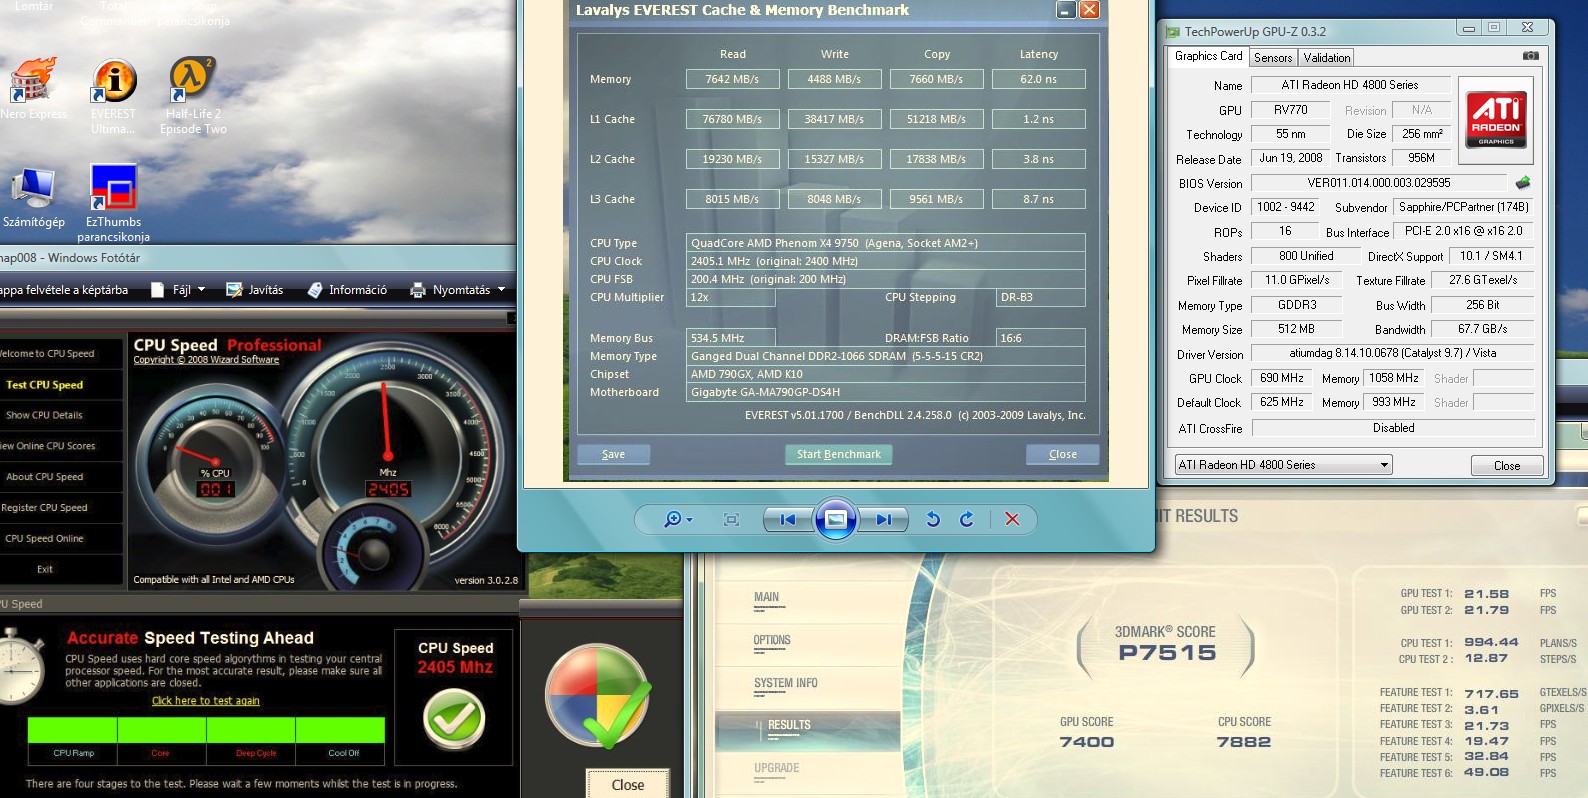This screenshot has width=1588, height=798.
Task: Open SYSTEM INFO in 3DMark menu
Action: click(786, 683)
